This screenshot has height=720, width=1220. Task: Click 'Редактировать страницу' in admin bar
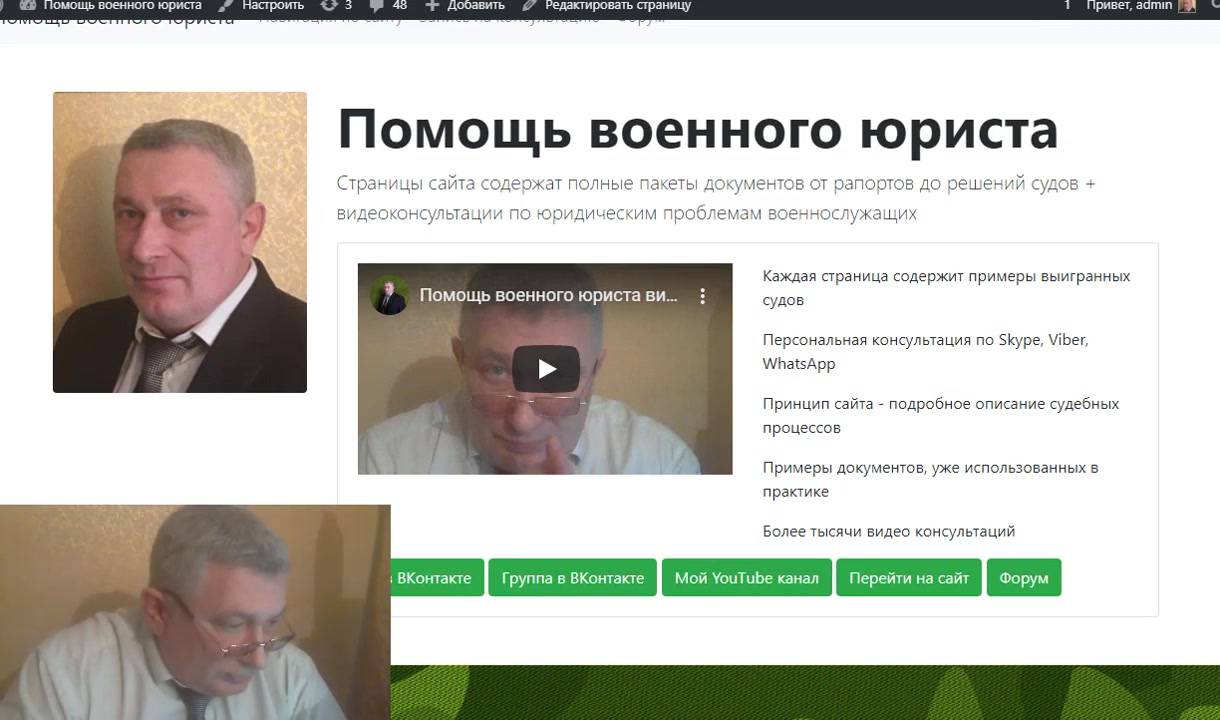coord(607,6)
